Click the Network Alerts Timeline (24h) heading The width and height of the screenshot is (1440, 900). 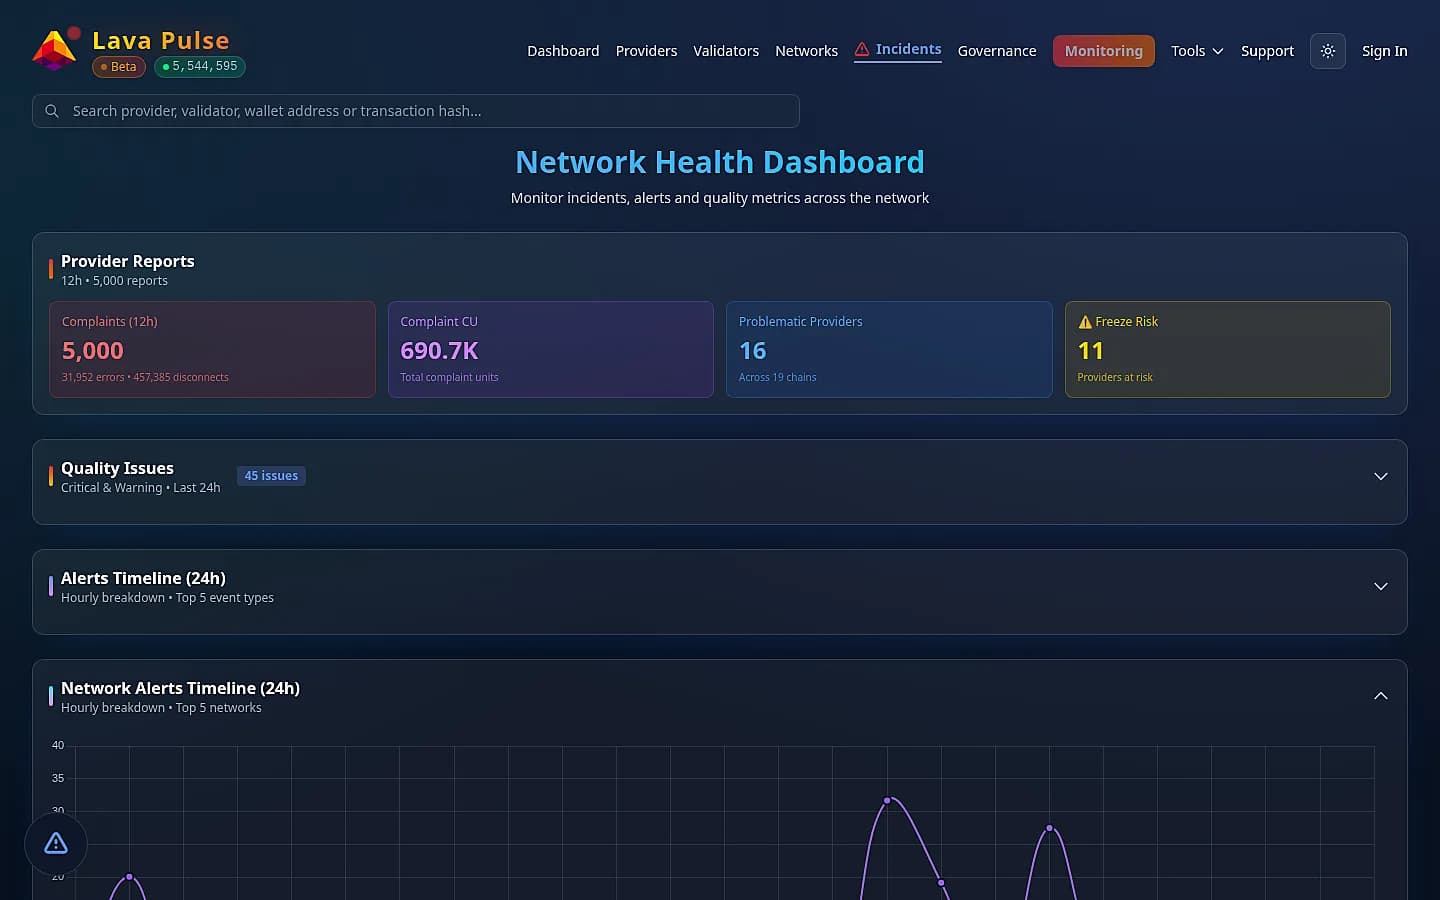click(180, 688)
